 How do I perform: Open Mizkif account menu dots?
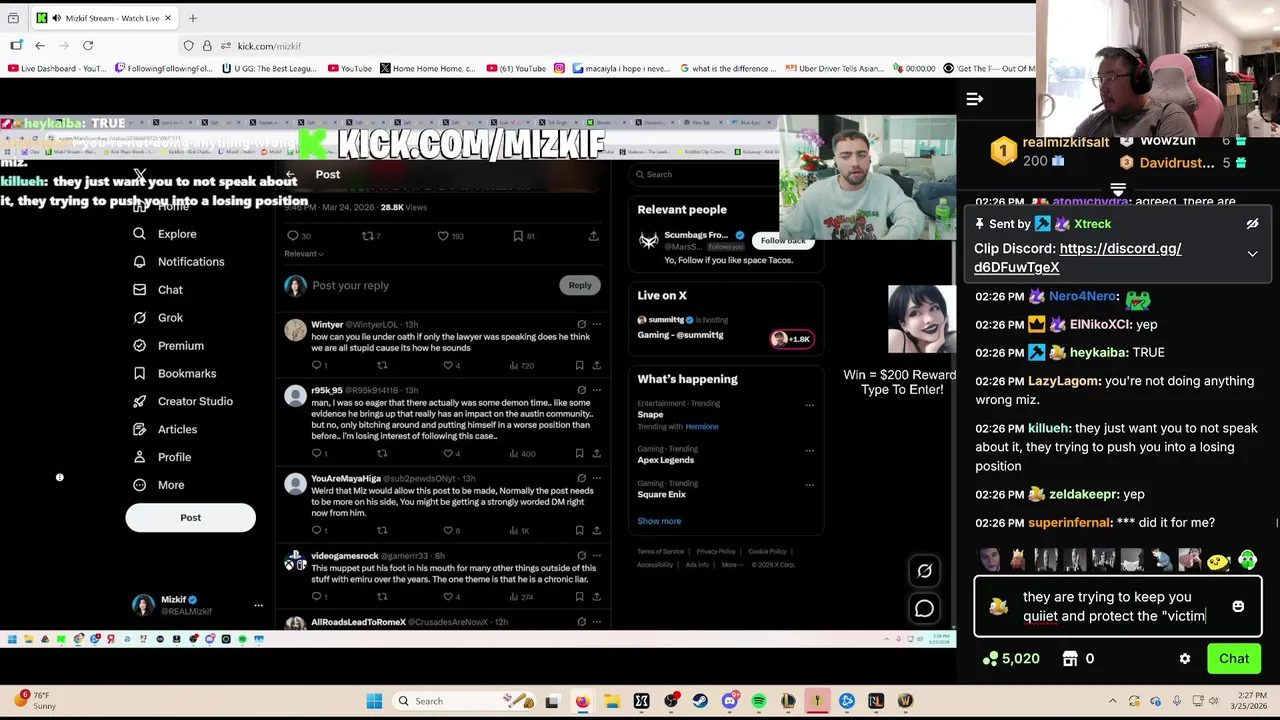[258, 606]
